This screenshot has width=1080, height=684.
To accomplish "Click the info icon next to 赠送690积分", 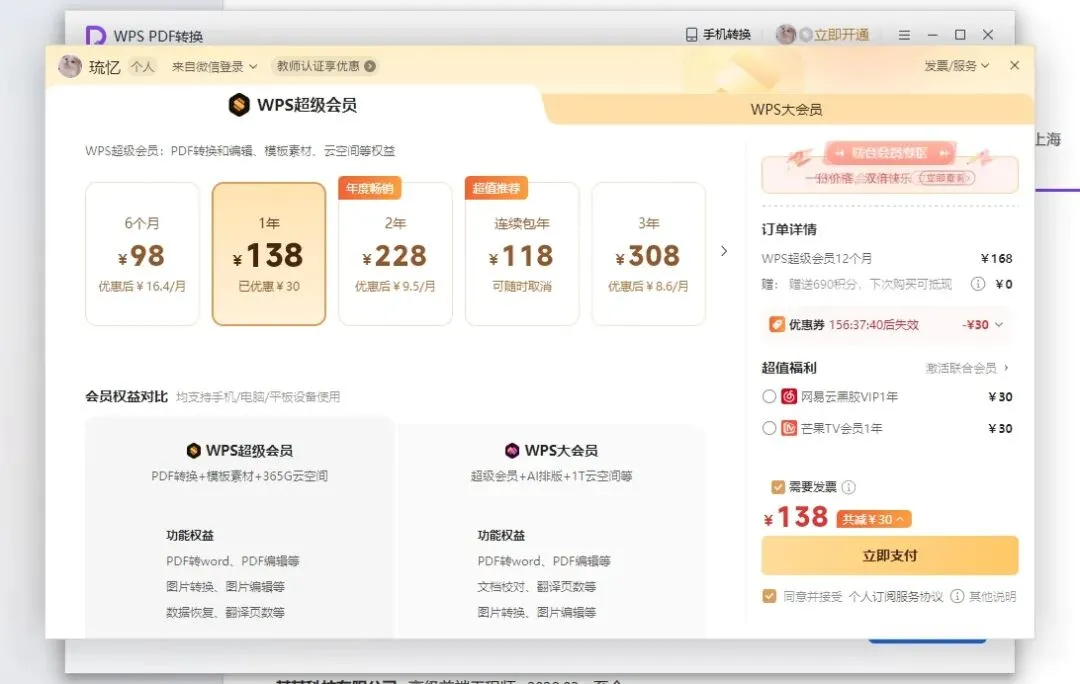I will 977,284.
